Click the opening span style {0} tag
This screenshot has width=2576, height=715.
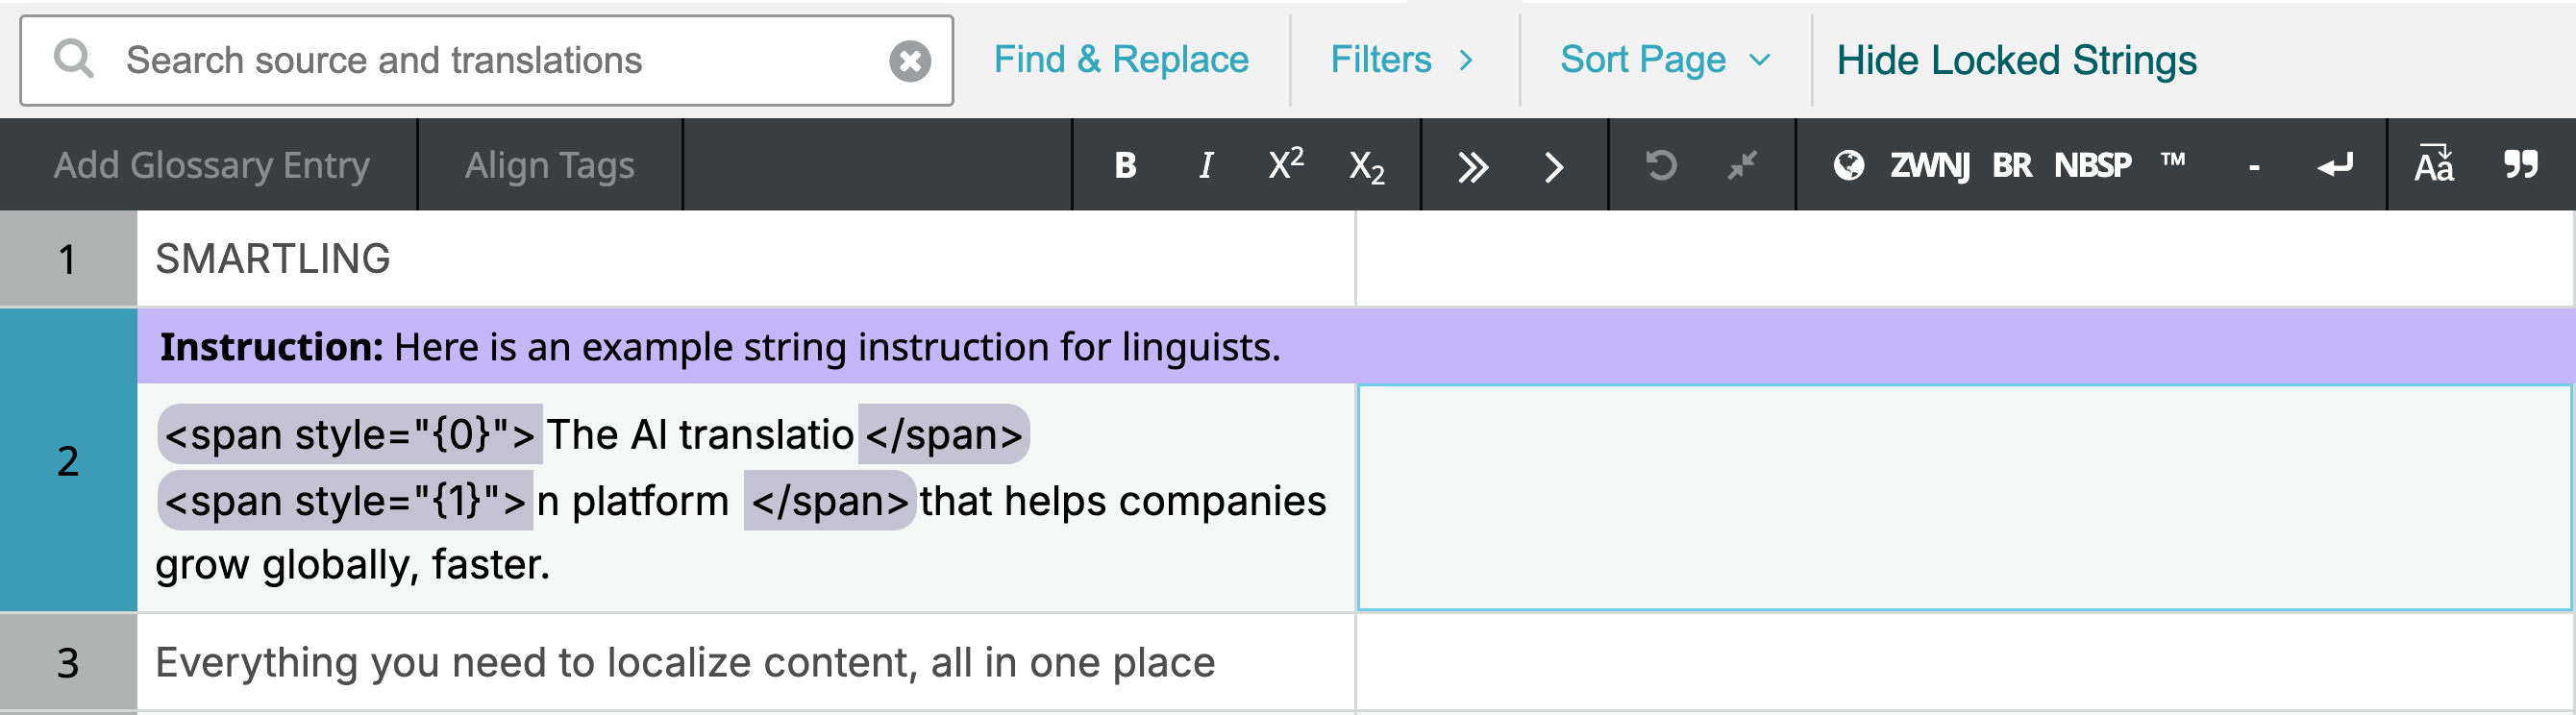[350, 434]
